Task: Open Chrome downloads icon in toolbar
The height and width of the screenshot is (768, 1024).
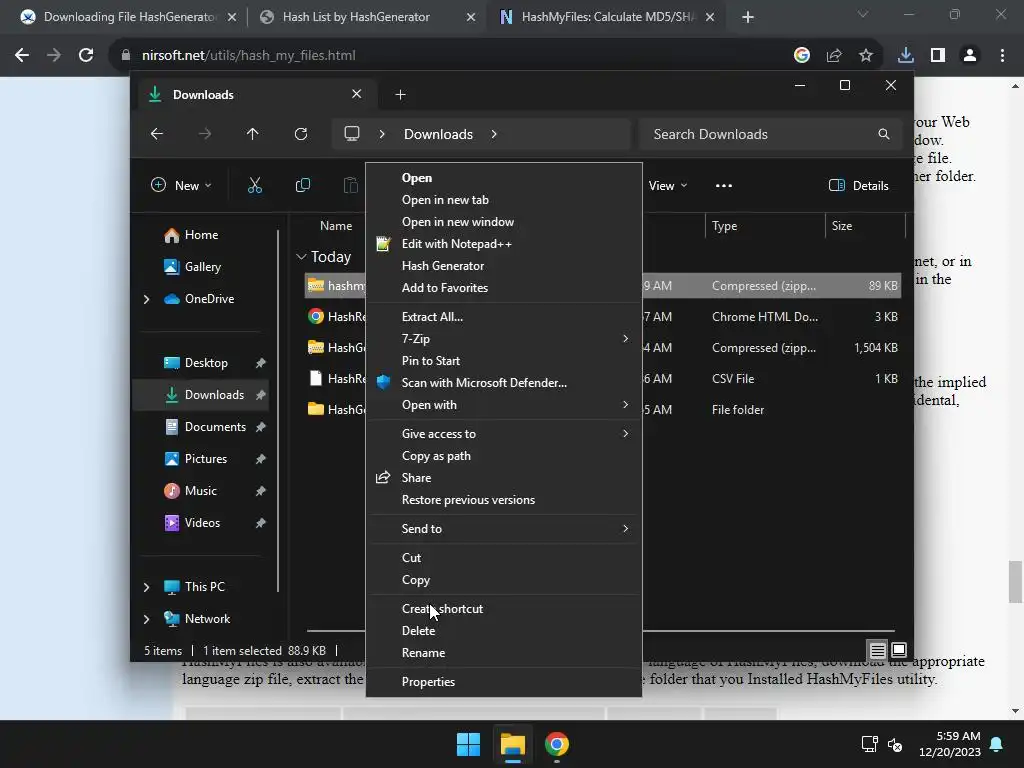Action: [905, 56]
